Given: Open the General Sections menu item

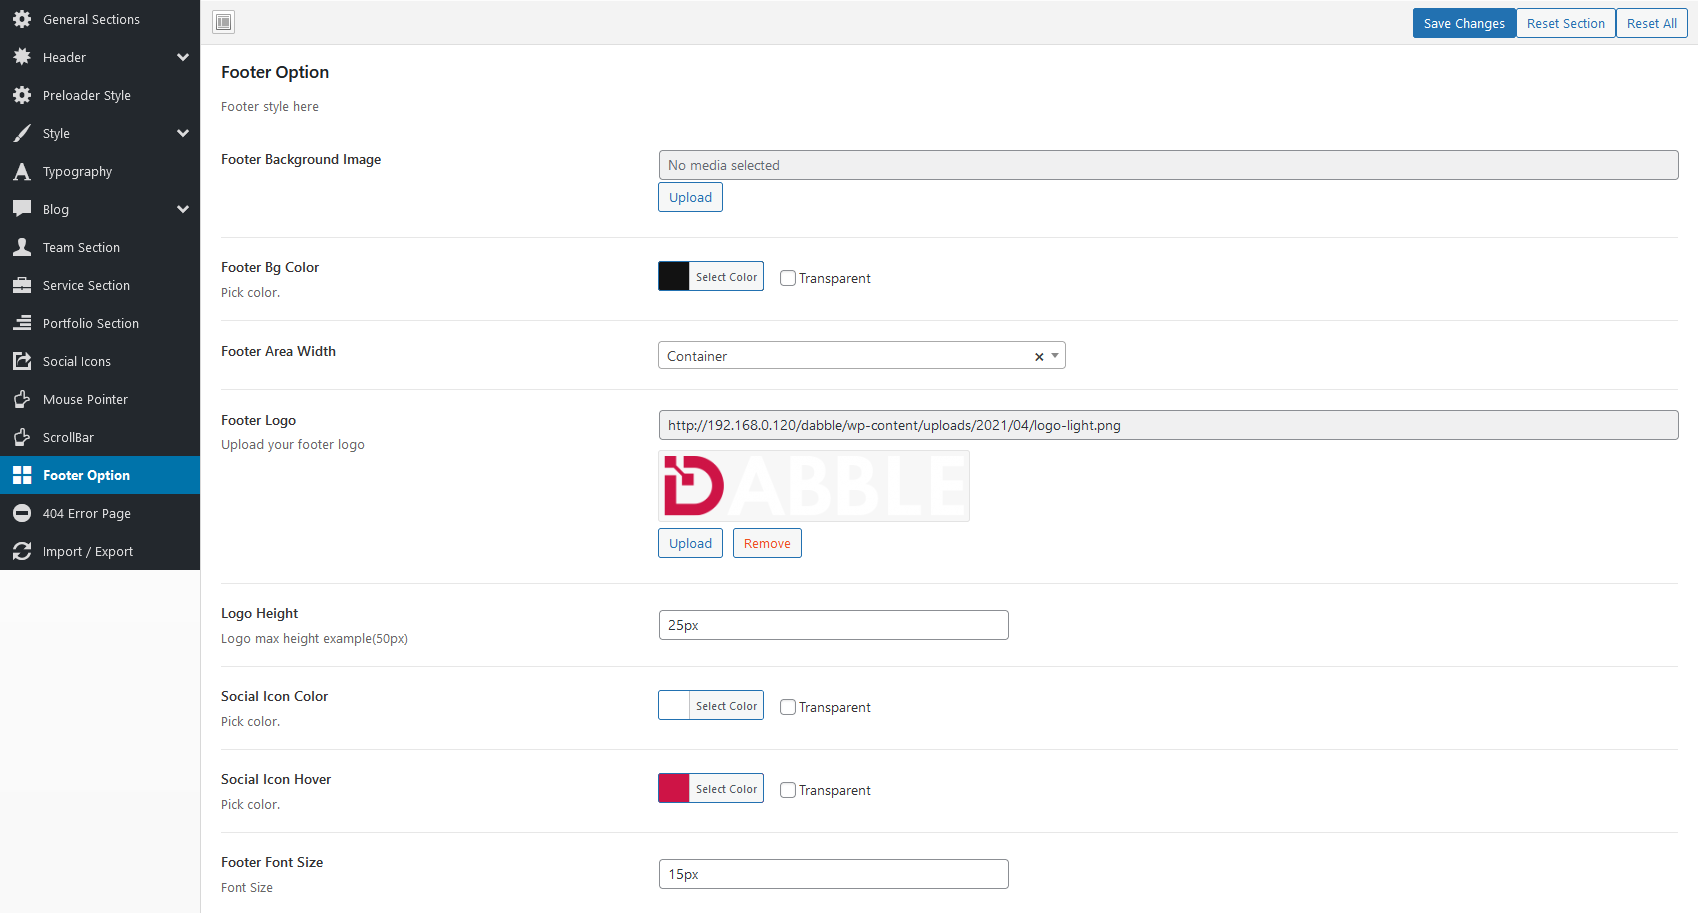Looking at the screenshot, I should (x=100, y=19).
